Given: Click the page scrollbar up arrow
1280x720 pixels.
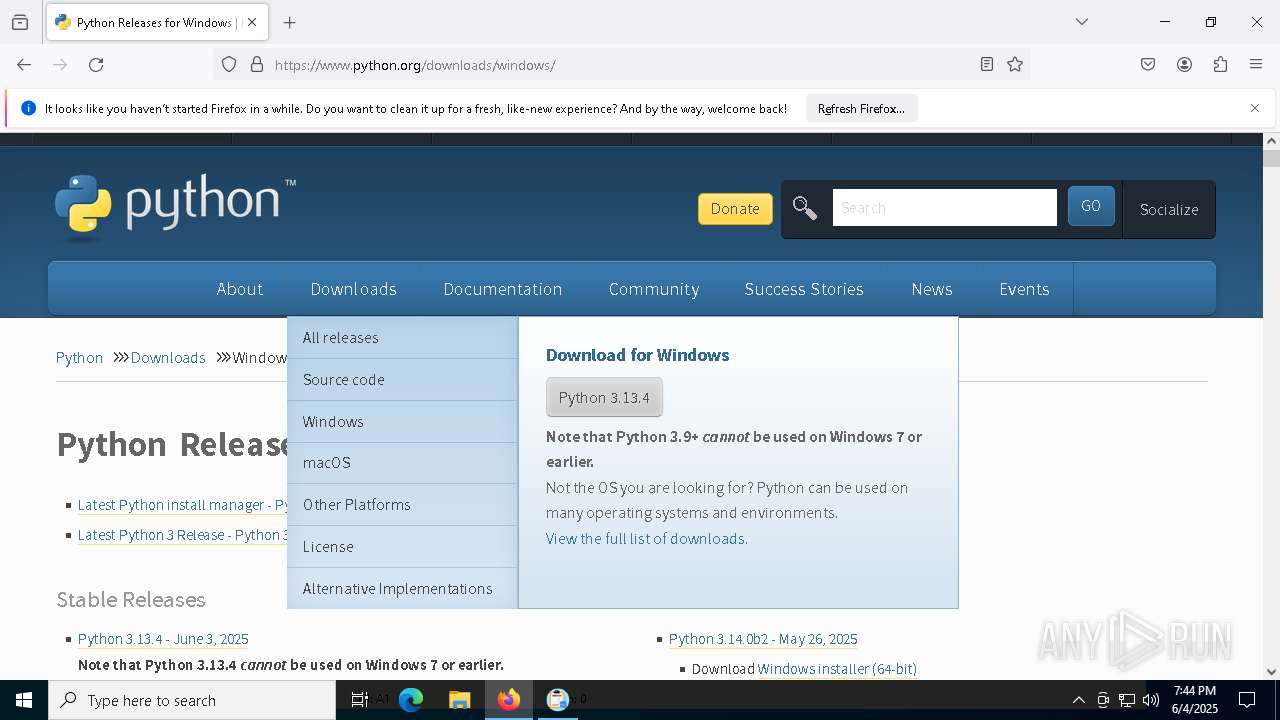Looking at the screenshot, I should point(1271,141).
